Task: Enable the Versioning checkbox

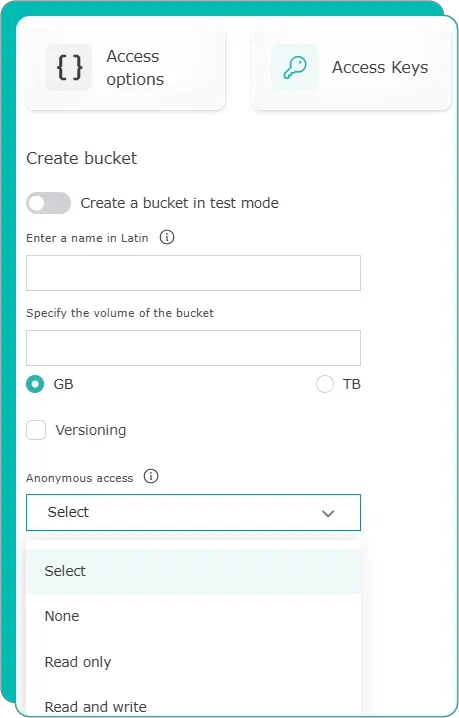Action: tap(36, 430)
